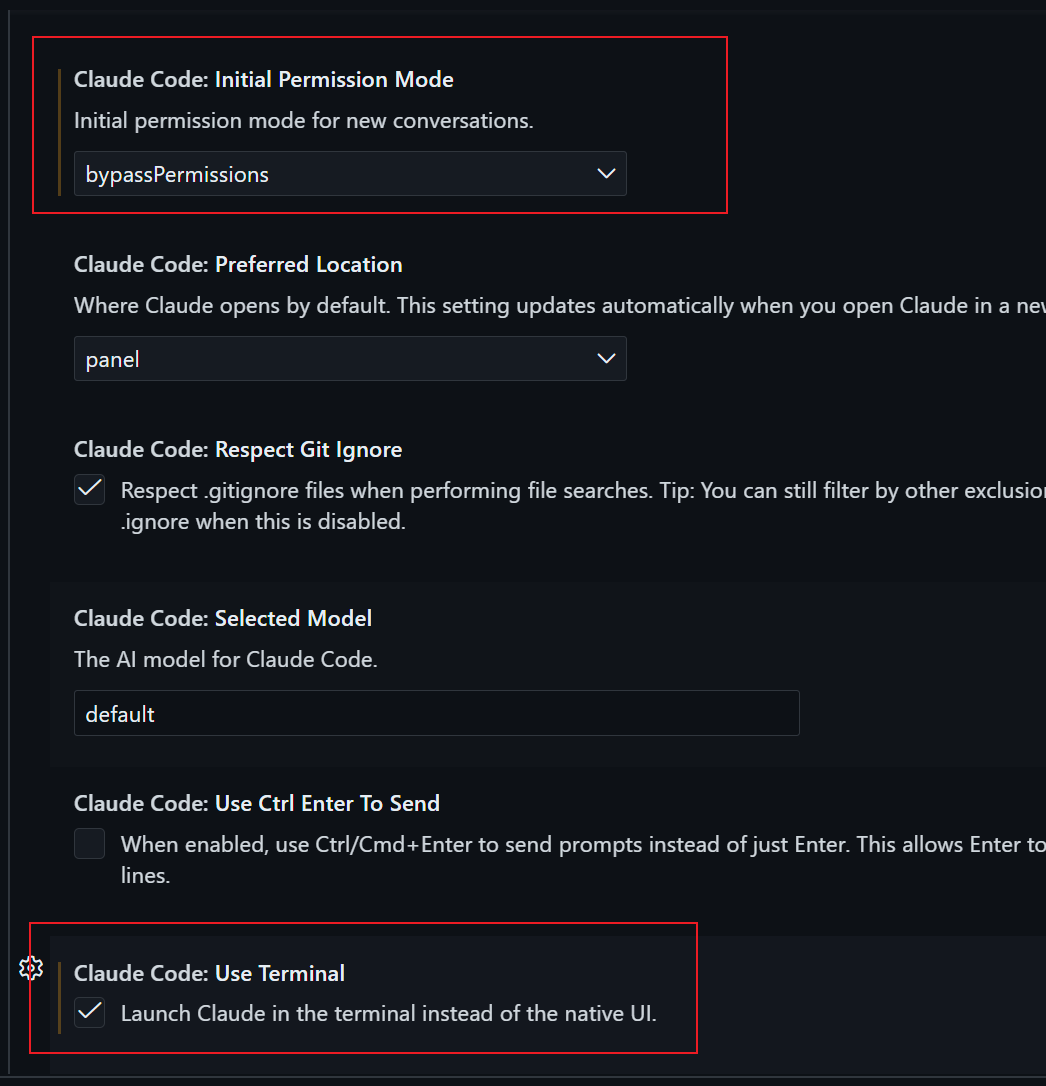The image size is (1046, 1086).
Task: Focus the Selected Model text field
Action: [x=436, y=713]
